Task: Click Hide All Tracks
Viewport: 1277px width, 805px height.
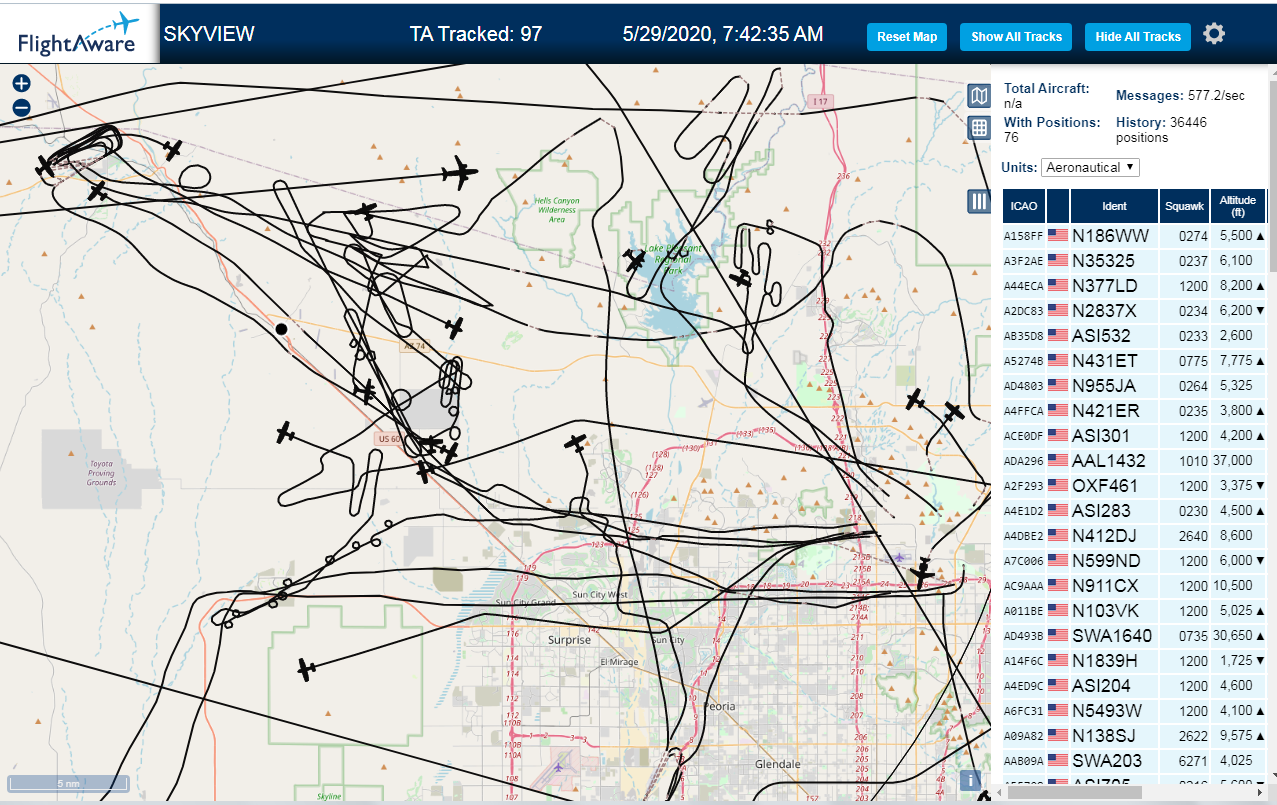Action: 1138,37
